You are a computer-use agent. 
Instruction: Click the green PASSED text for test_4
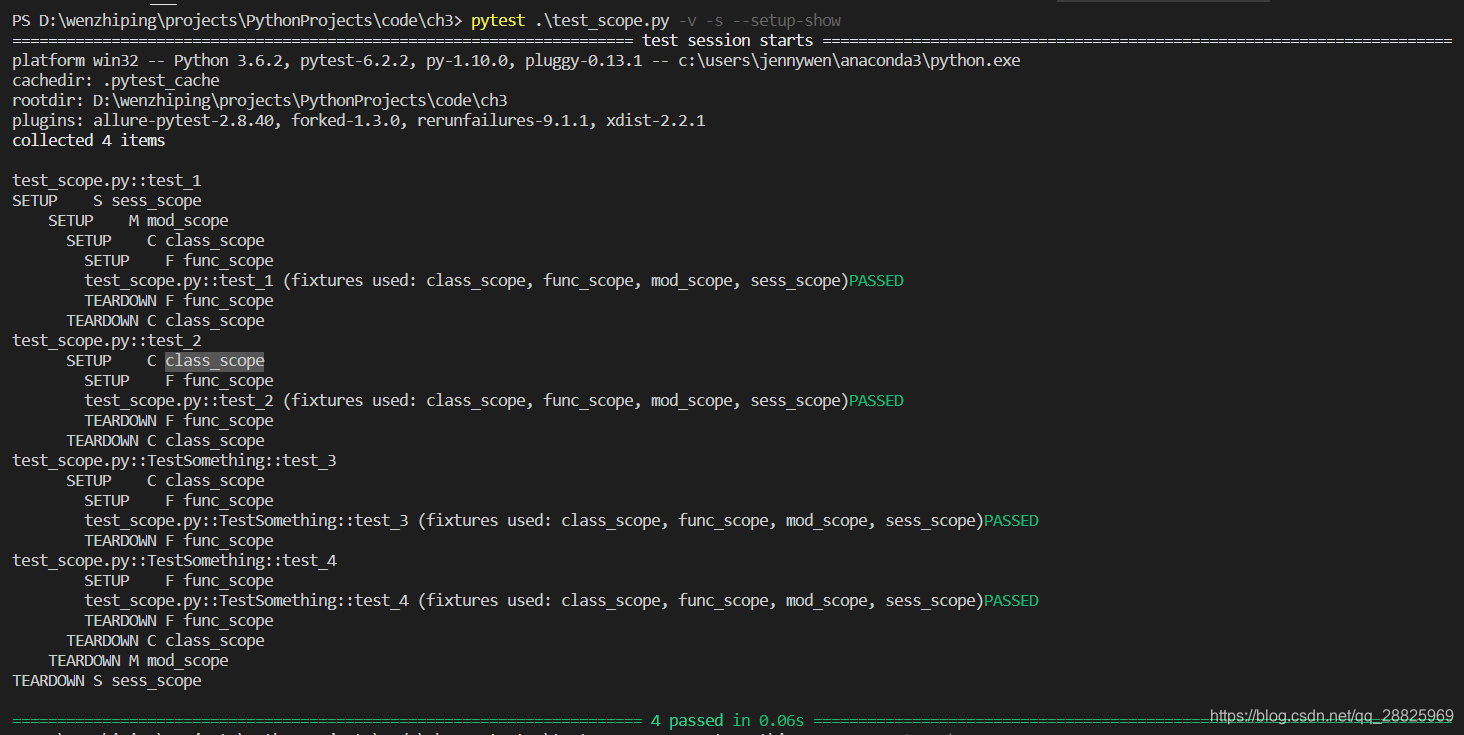(x=1011, y=601)
